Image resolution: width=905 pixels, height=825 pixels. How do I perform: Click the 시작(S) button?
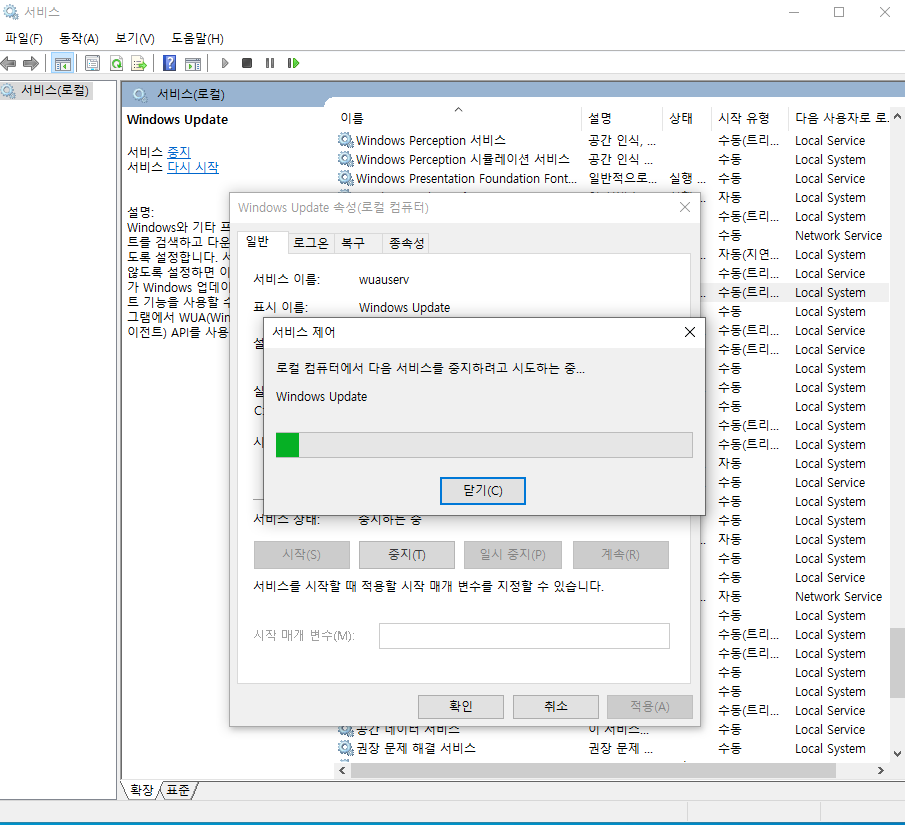tap(301, 555)
